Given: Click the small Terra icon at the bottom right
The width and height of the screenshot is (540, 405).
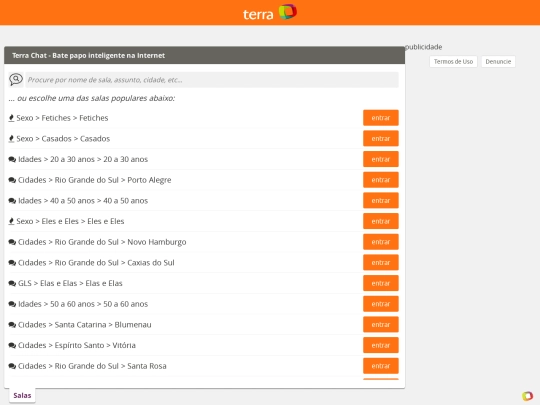Looking at the screenshot, I should tap(527, 396).
